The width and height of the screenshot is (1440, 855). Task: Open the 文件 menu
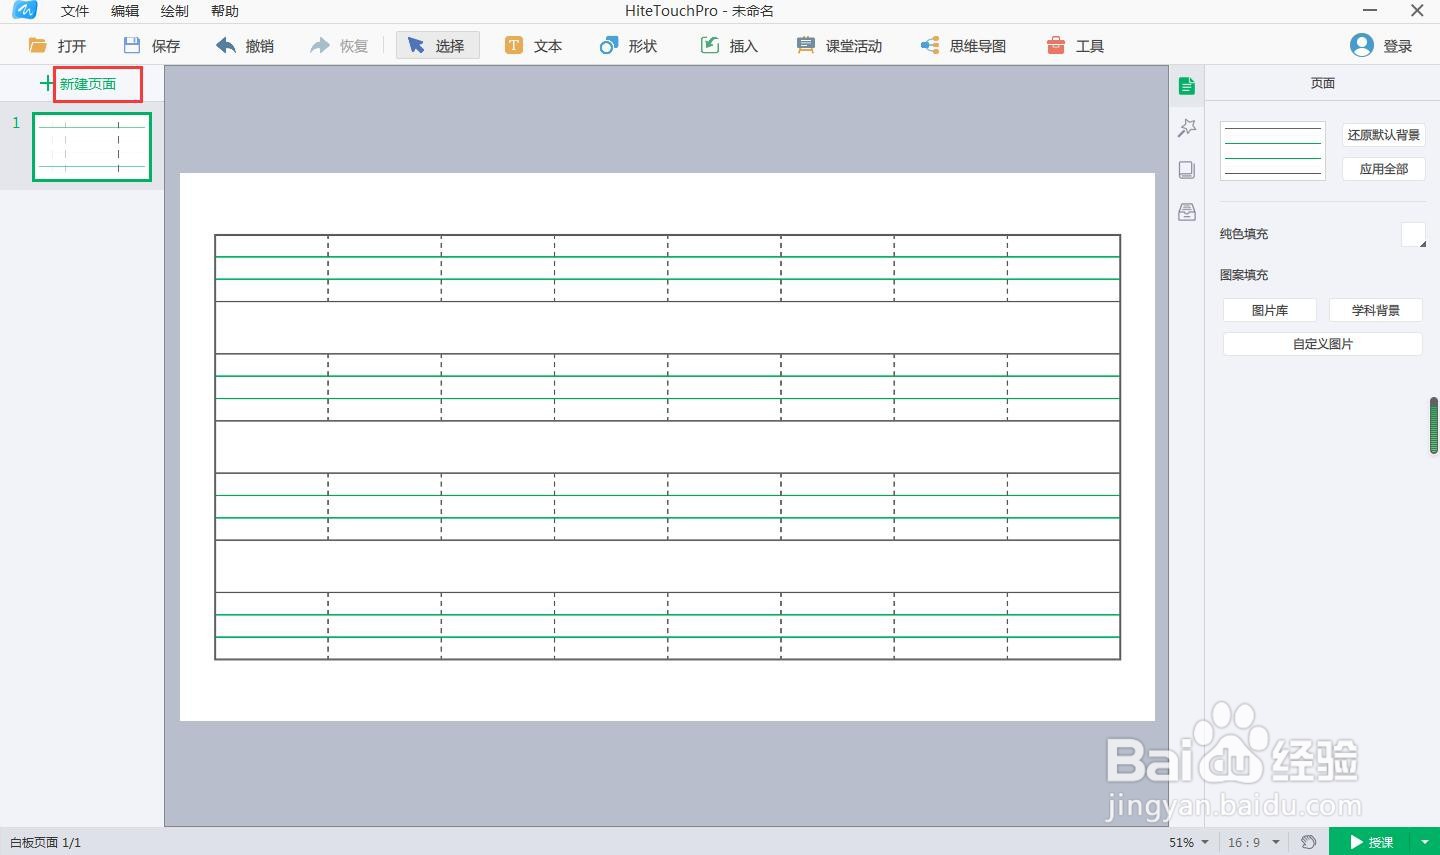[x=75, y=11]
